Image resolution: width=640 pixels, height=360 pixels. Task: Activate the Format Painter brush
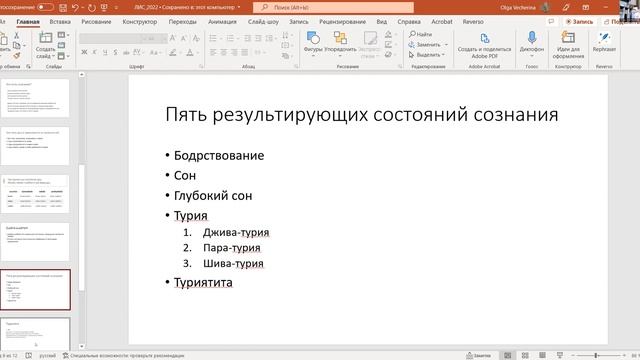(17, 55)
